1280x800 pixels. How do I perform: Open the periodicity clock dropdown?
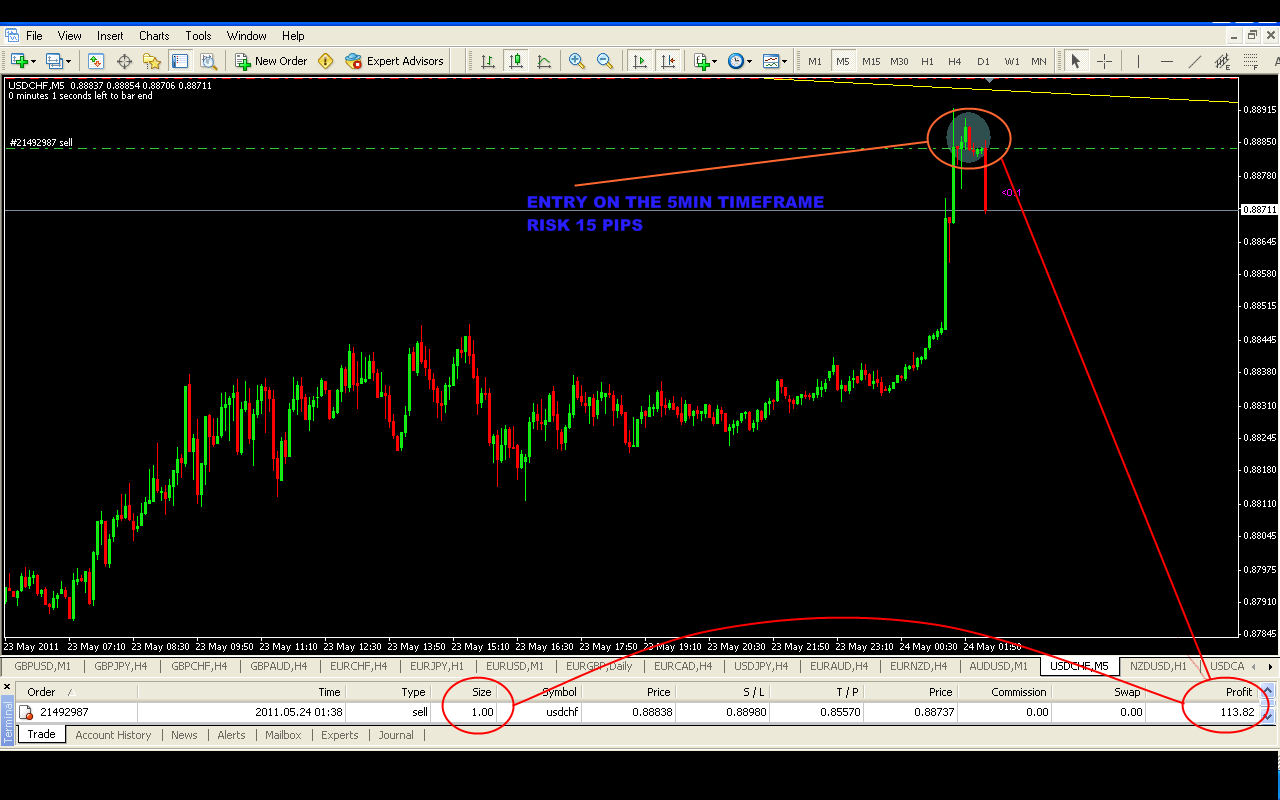(x=749, y=61)
